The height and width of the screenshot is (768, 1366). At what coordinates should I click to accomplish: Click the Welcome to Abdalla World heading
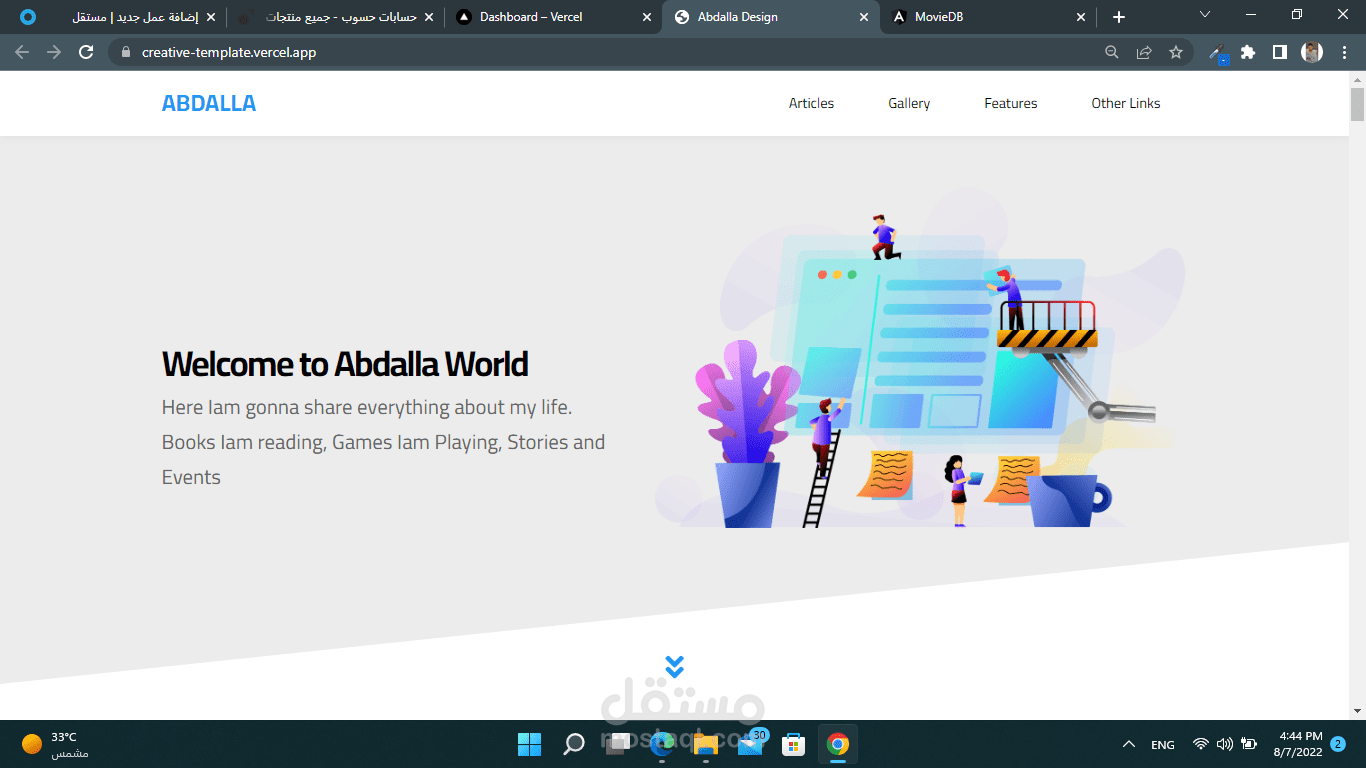pyautogui.click(x=345, y=364)
